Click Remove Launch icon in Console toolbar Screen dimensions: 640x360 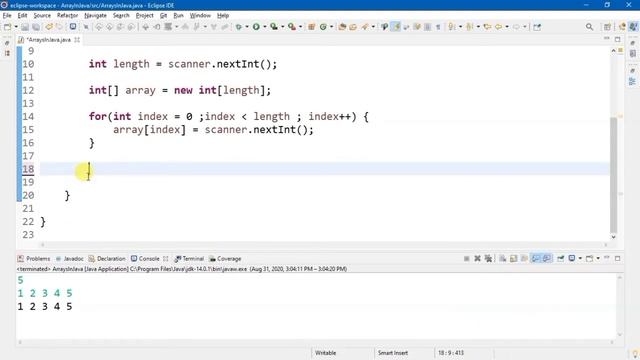[x=477, y=259]
